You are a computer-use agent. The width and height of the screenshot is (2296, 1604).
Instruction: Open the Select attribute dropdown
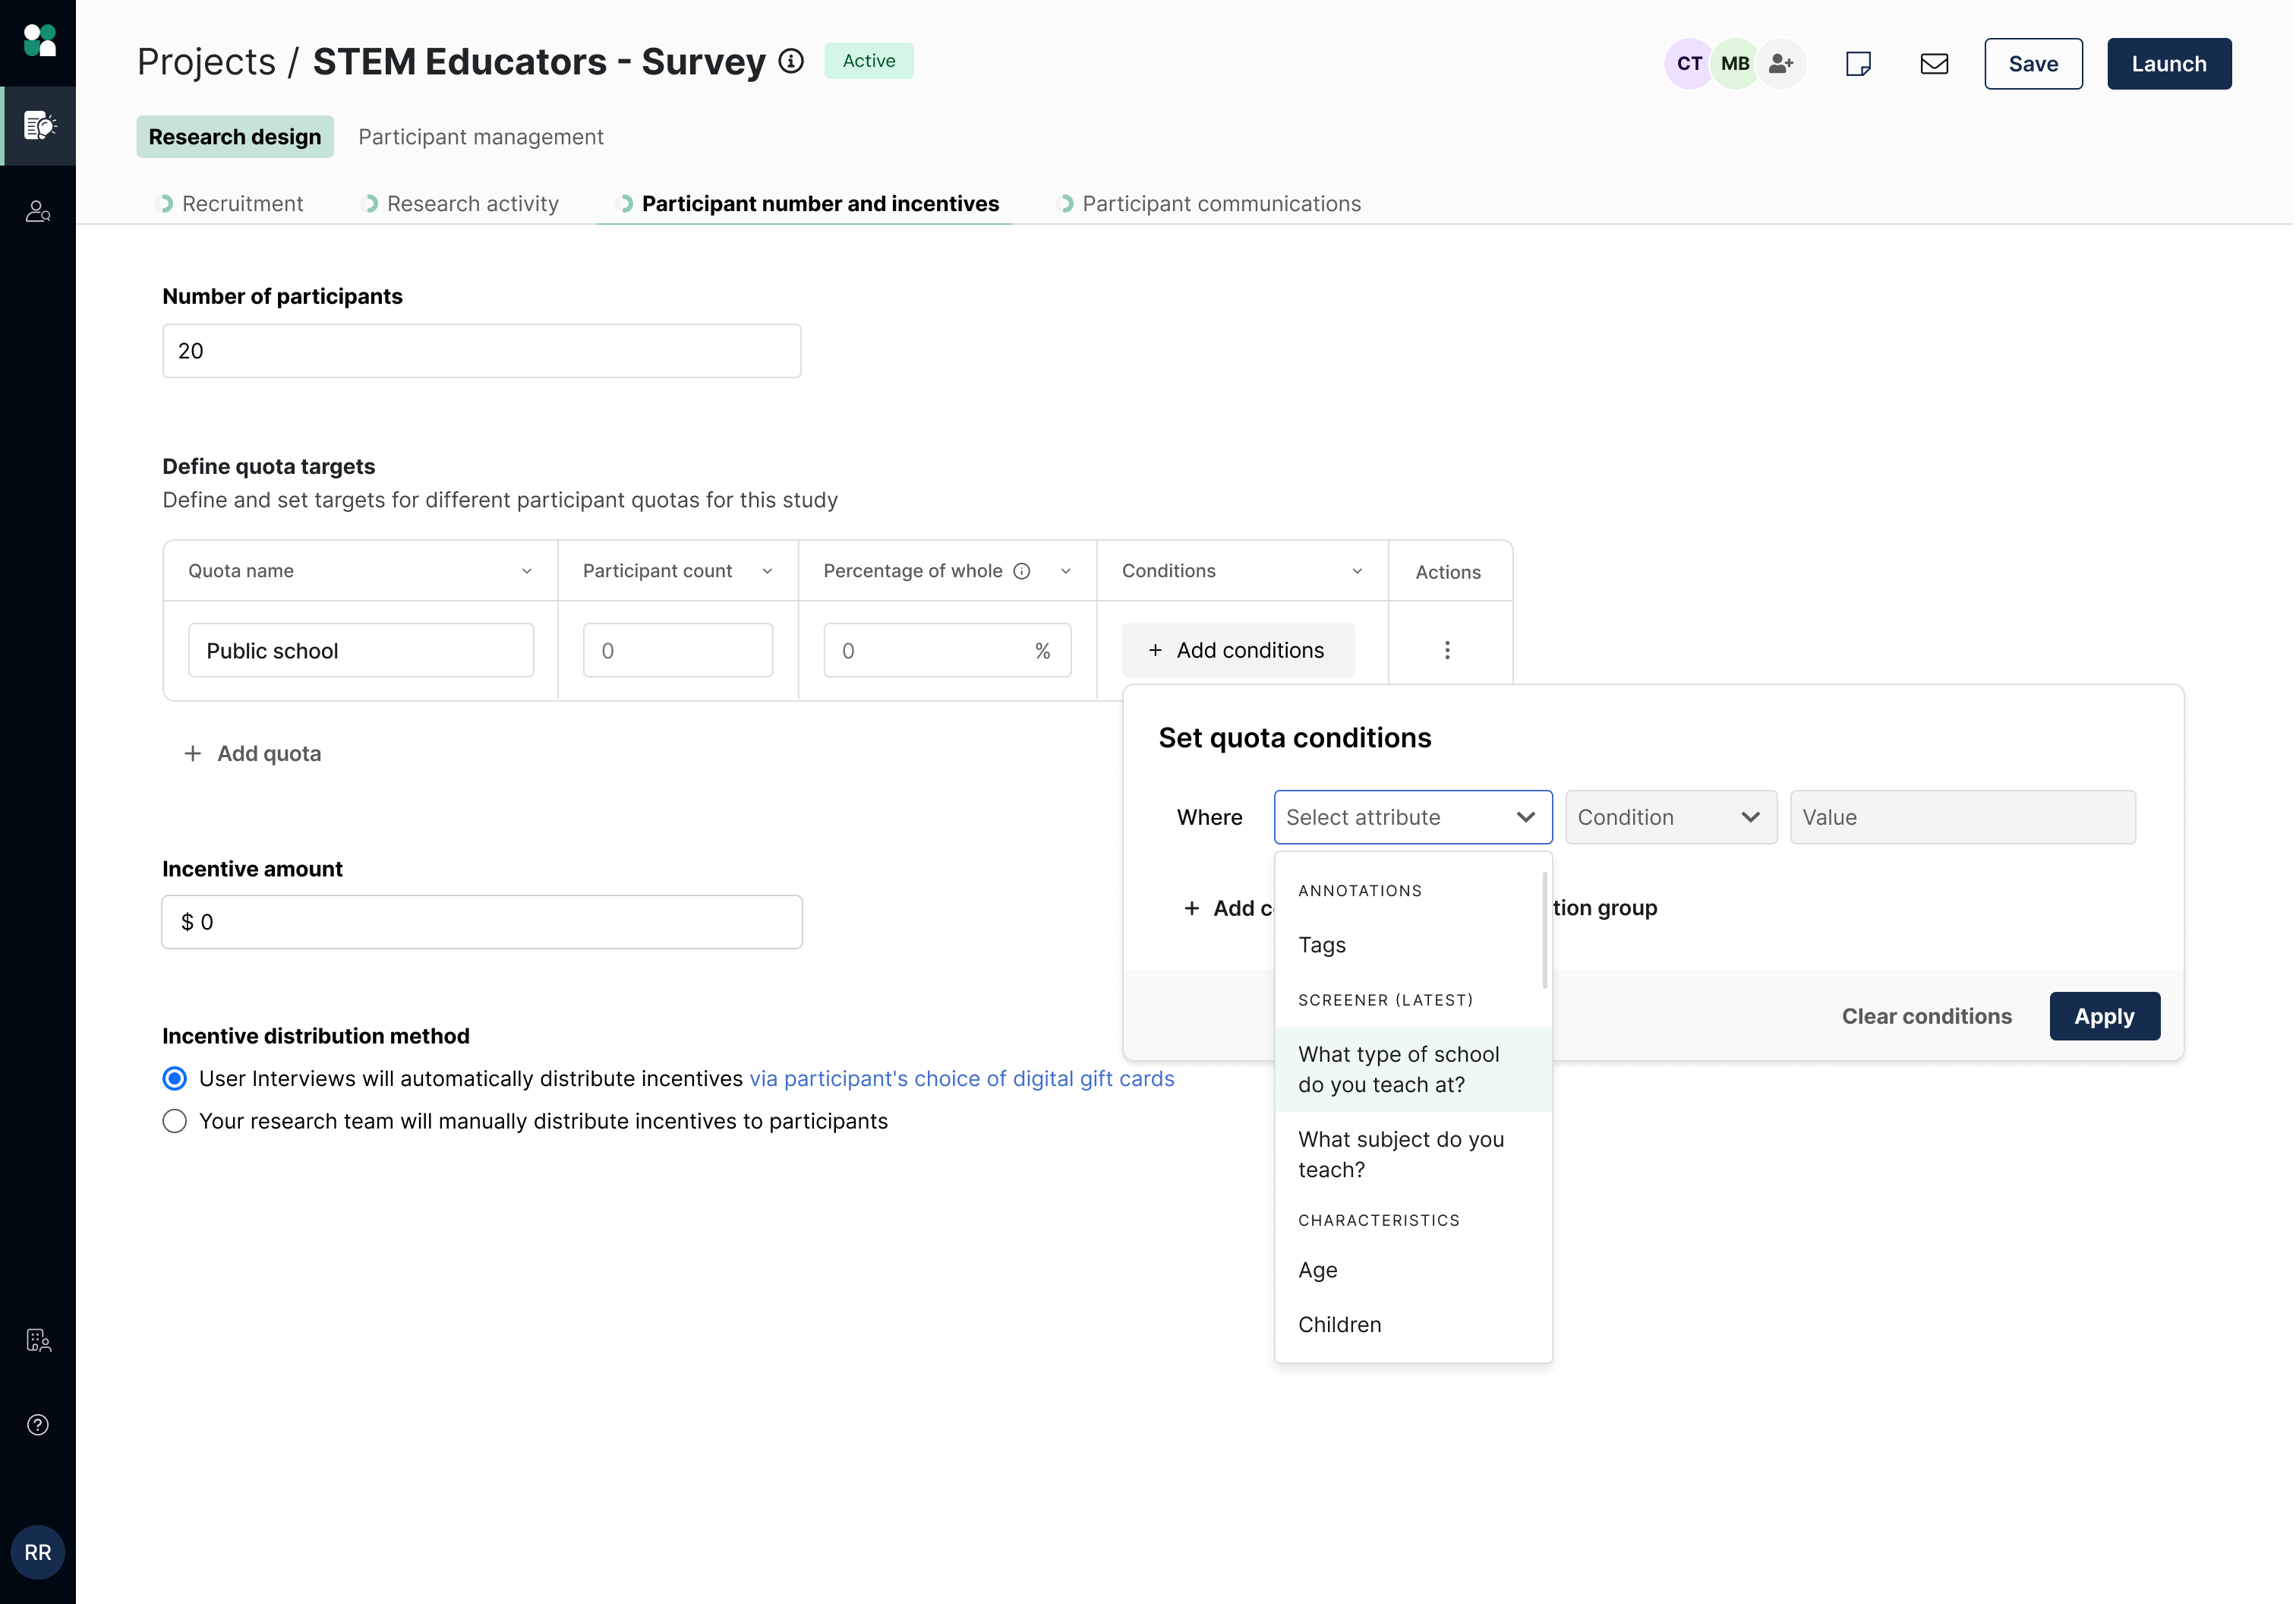click(x=1412, y=818)
